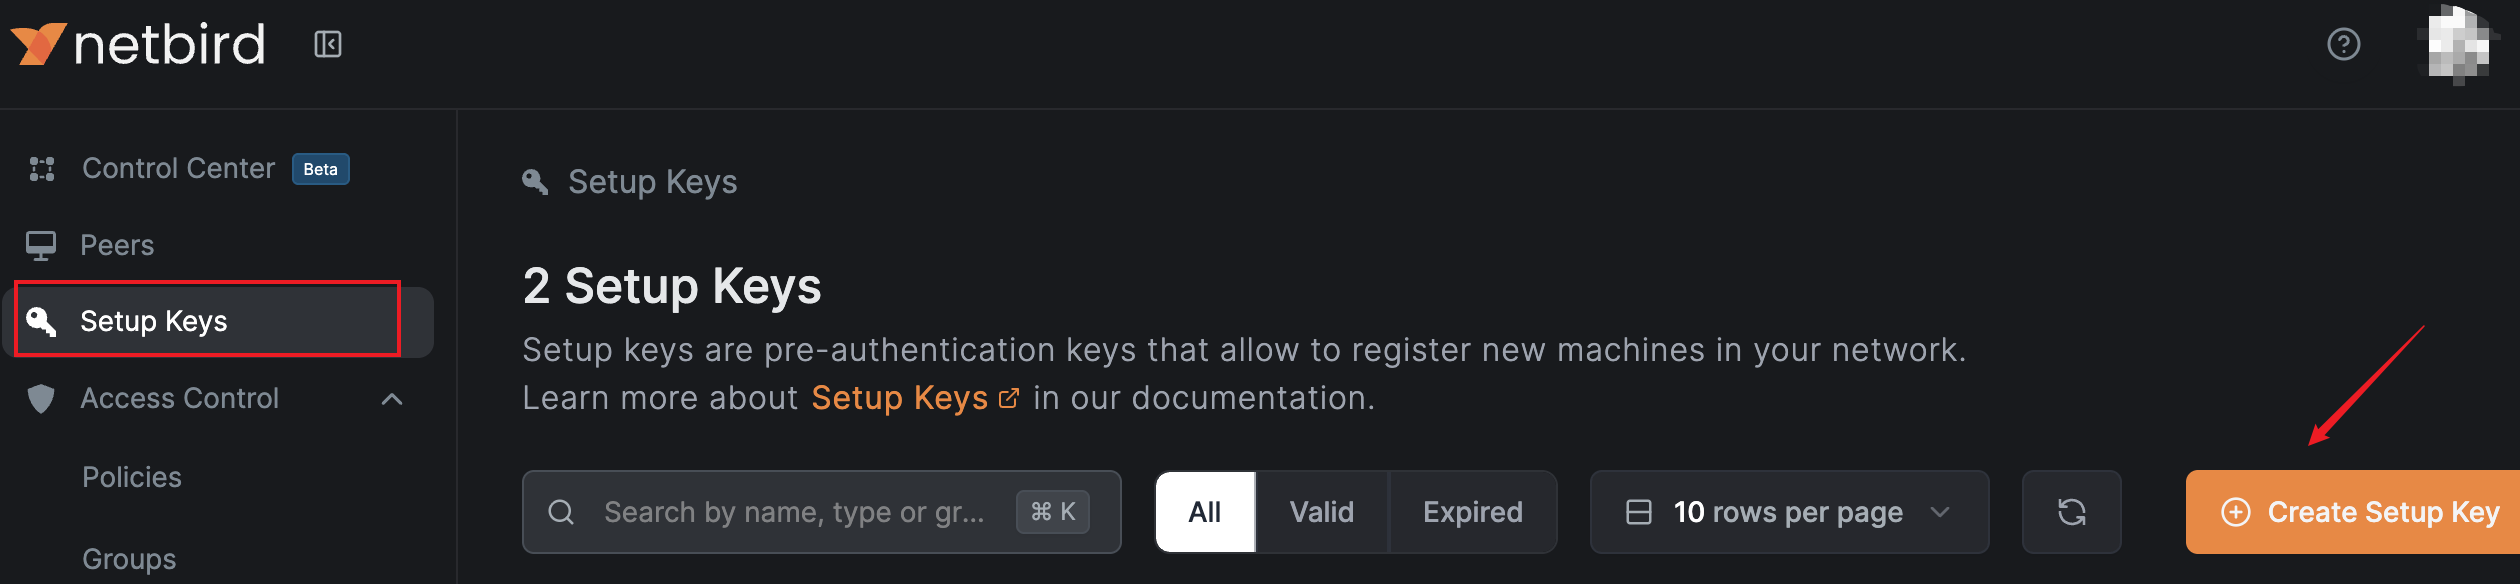
Task: Click the Control Center grid icon
Action: (42, 169)
